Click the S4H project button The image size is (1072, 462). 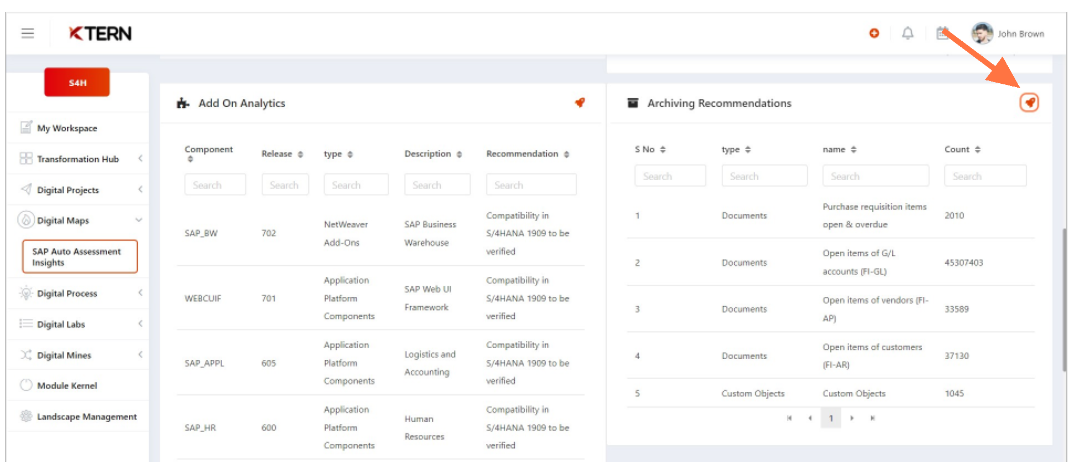[77, 83]
